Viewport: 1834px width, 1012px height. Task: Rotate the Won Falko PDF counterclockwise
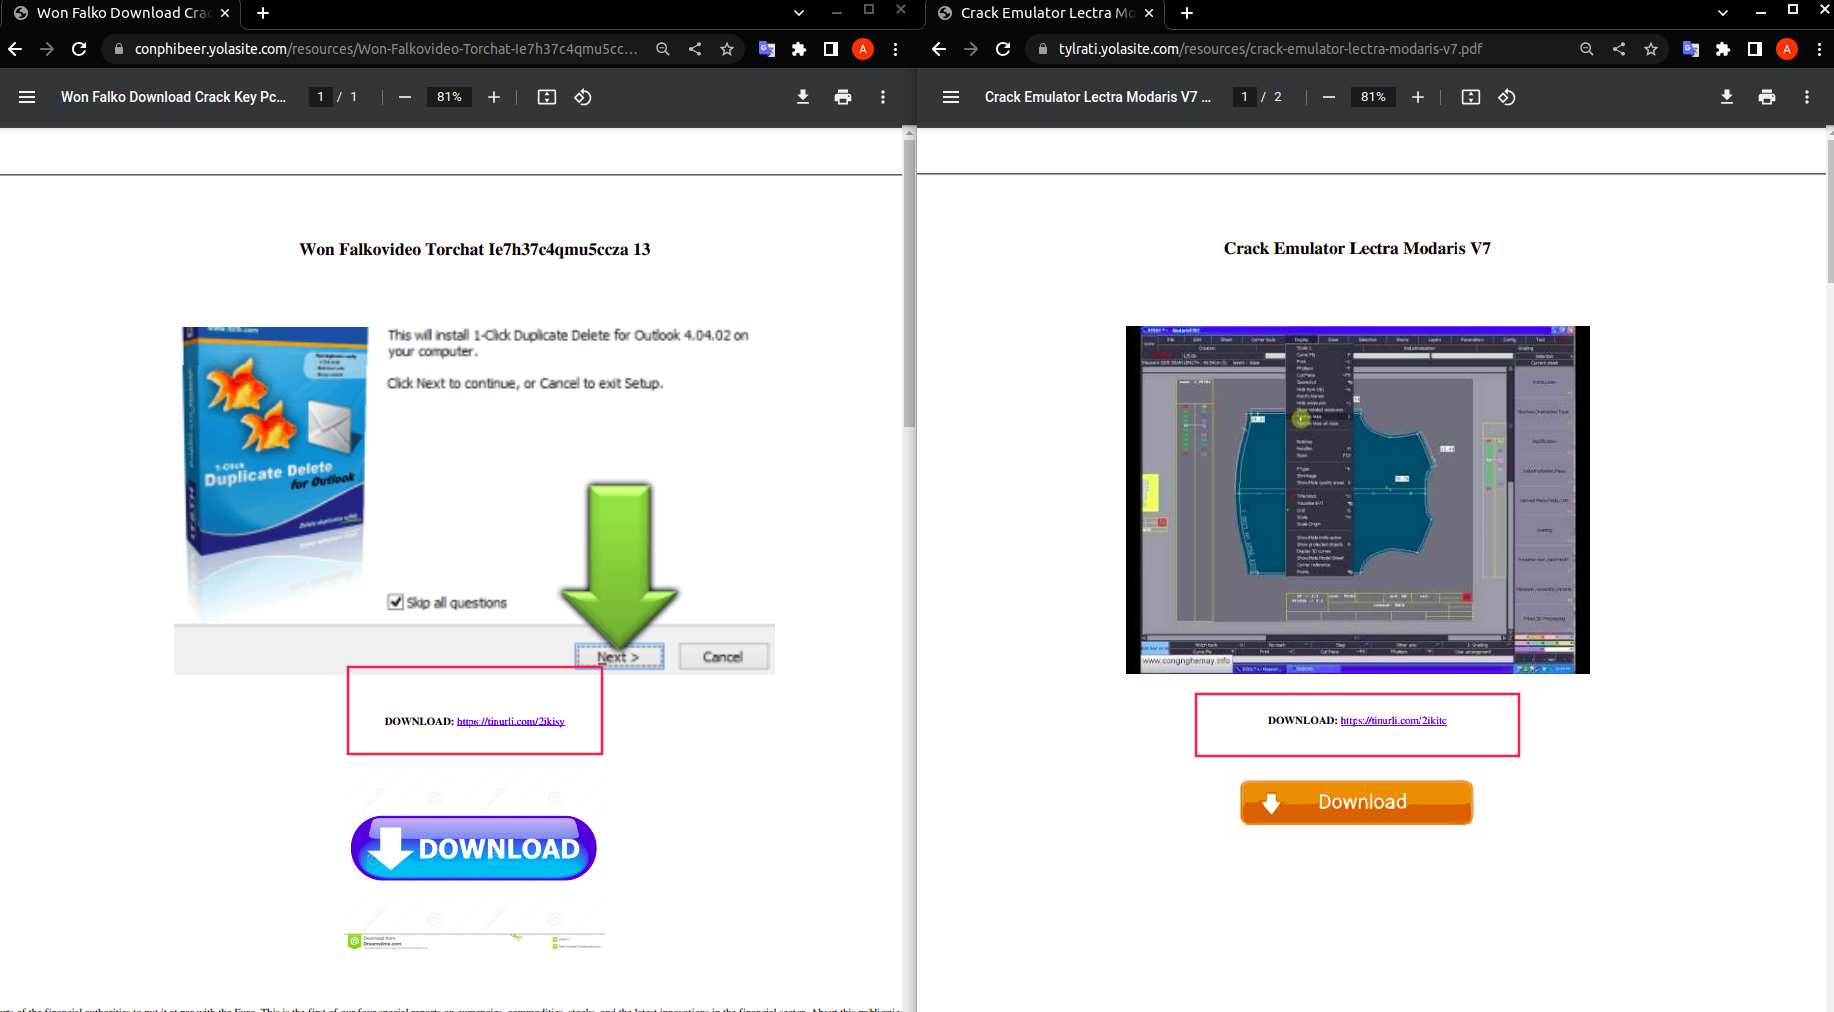click(583, 97)
